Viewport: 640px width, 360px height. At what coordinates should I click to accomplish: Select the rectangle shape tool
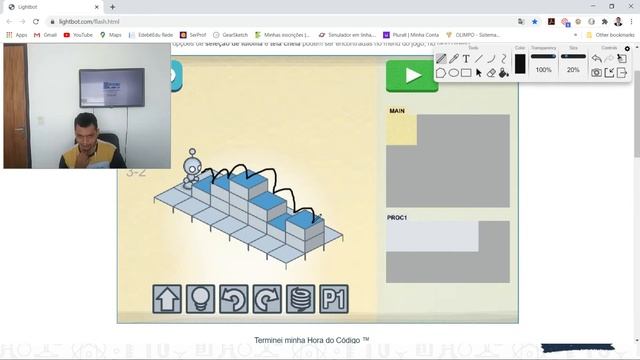466,73
